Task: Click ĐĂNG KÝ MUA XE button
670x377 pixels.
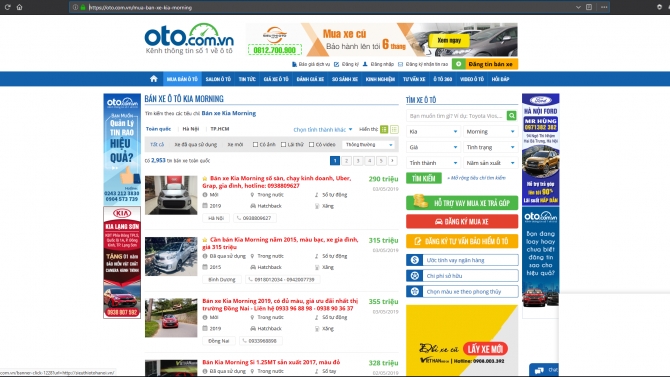Action: pos(462,221)
